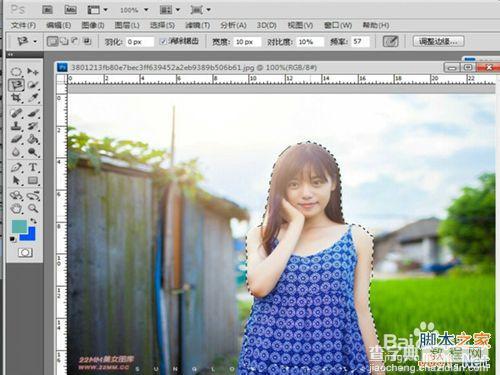Toggle the tablet pen pressure button
500x375 pixels.
point(391,41)
